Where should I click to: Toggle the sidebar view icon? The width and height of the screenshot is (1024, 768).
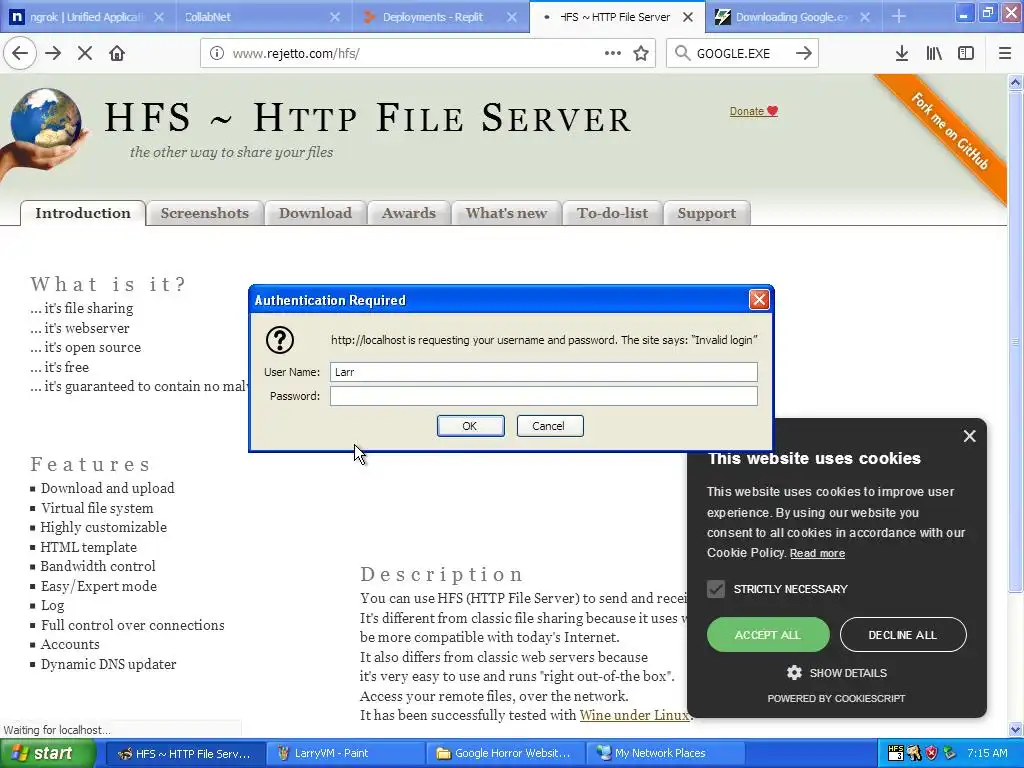966,54
